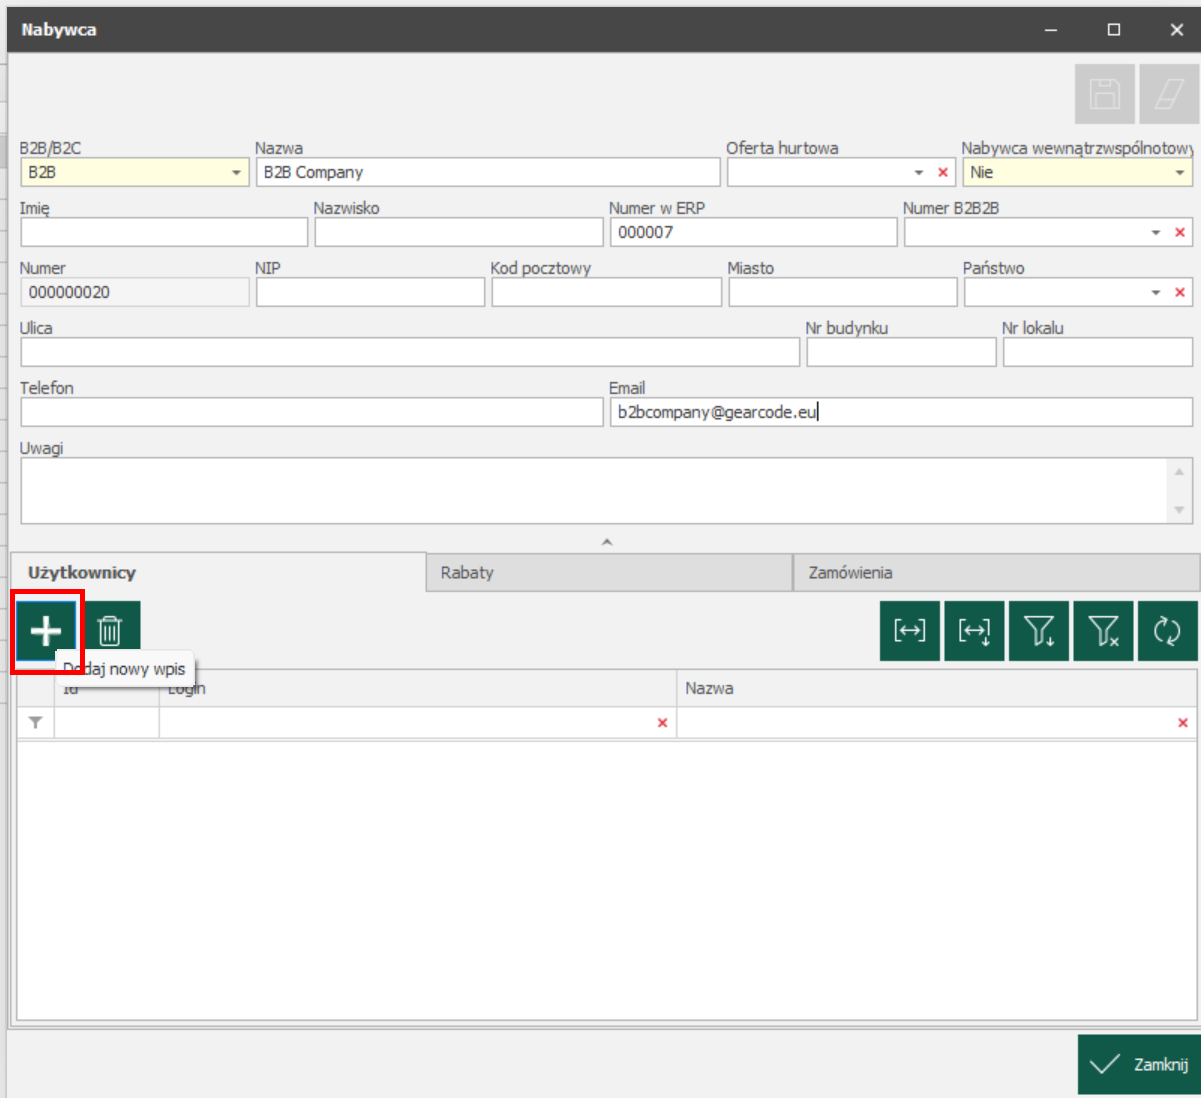
Task: Clear the Nazwa column filter with red X
Action: [x=1183, y=723]
